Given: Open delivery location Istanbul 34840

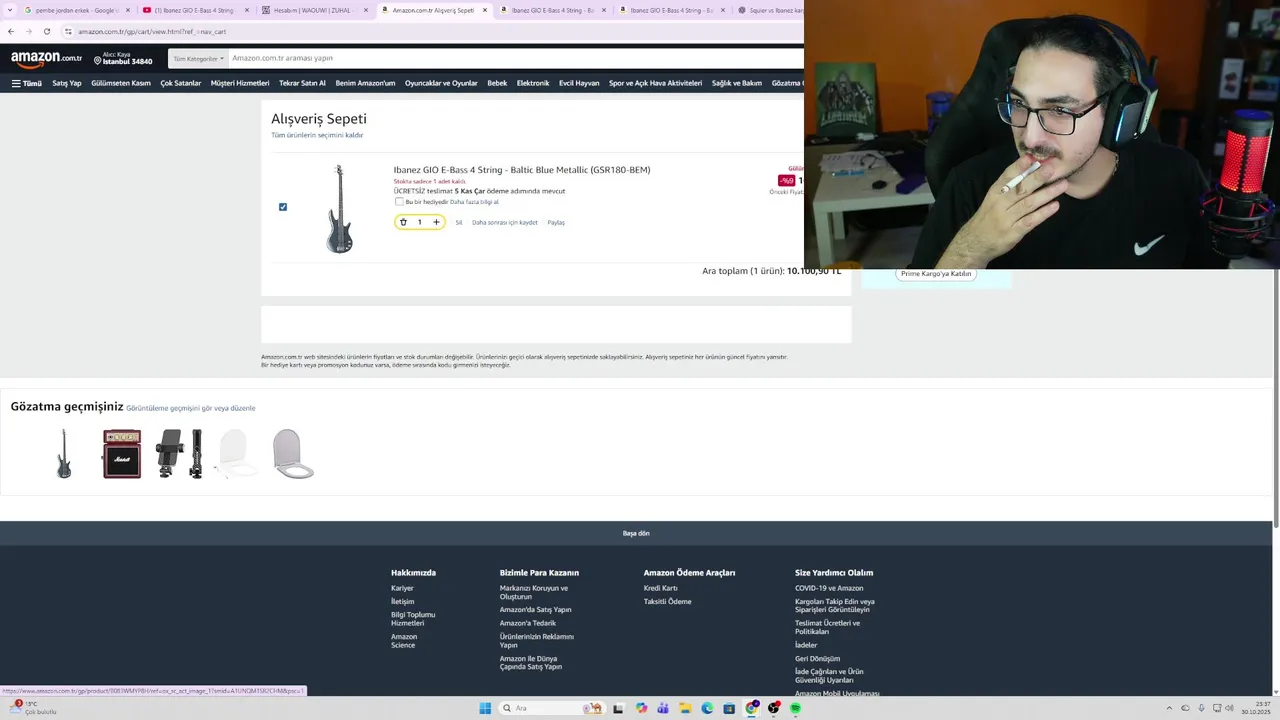Looking at the screenshot, I should click(x=123, y=58).
